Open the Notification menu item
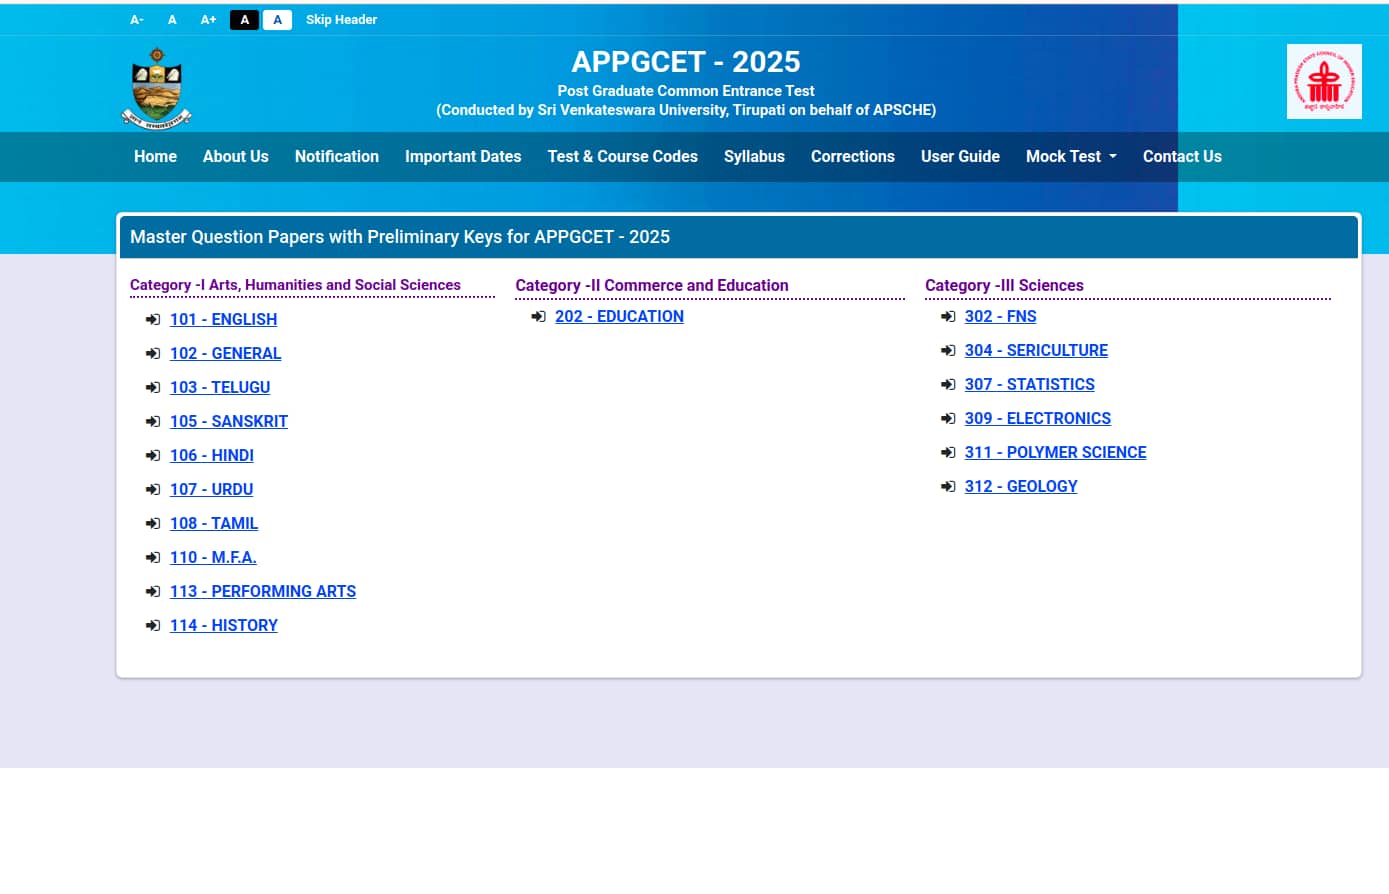The image size is (1389, 894). click(337, 157)
